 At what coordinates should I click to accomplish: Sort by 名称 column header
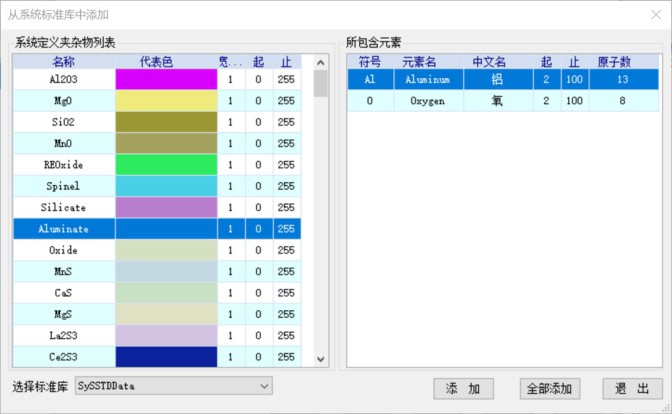tap(64, 62)
